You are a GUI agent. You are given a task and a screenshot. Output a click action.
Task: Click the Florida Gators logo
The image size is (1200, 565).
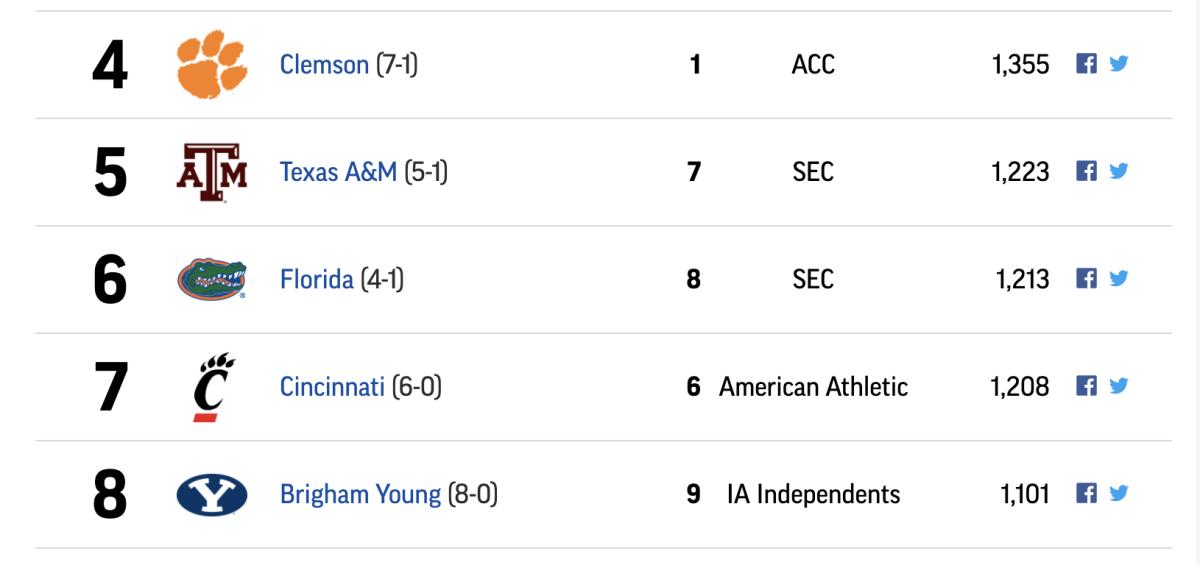tap(211, 279)
